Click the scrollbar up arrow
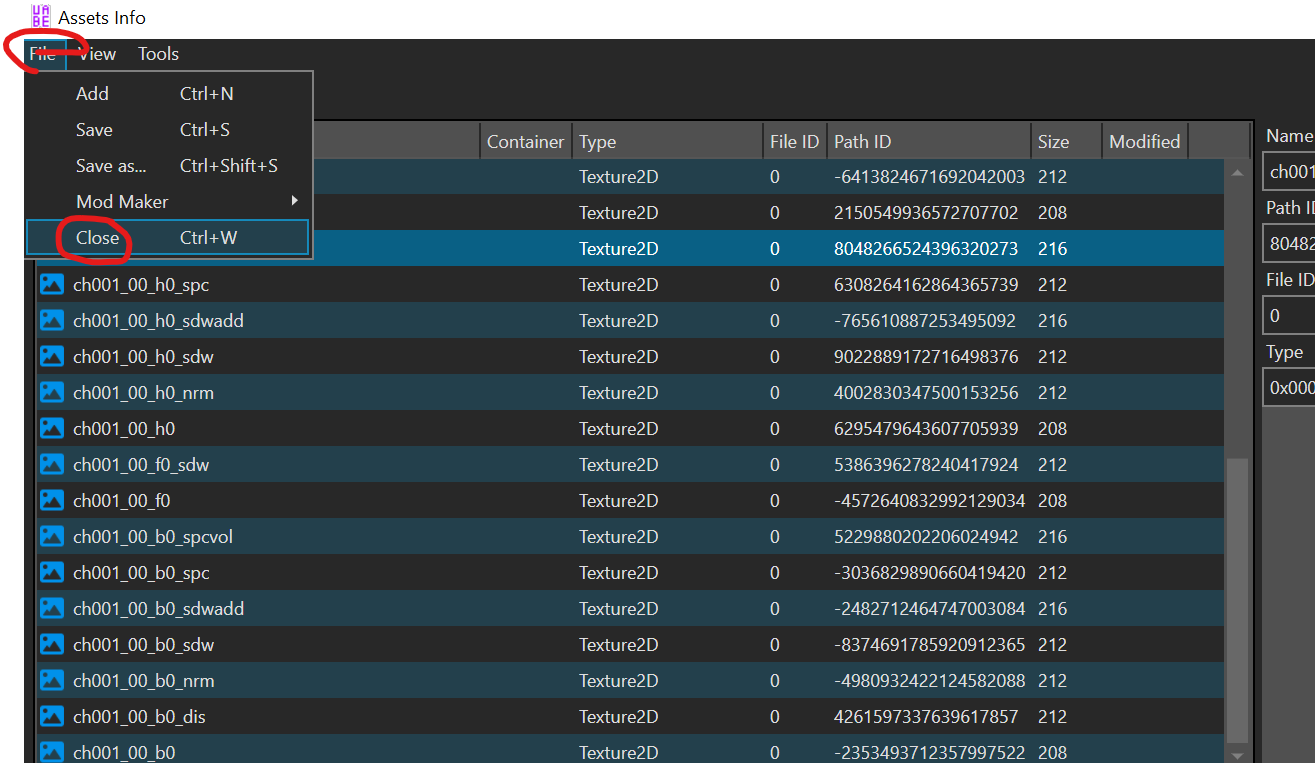The height and width of the screenshot is (763, 1315). pyautogui.click(x=1237, y=173)
